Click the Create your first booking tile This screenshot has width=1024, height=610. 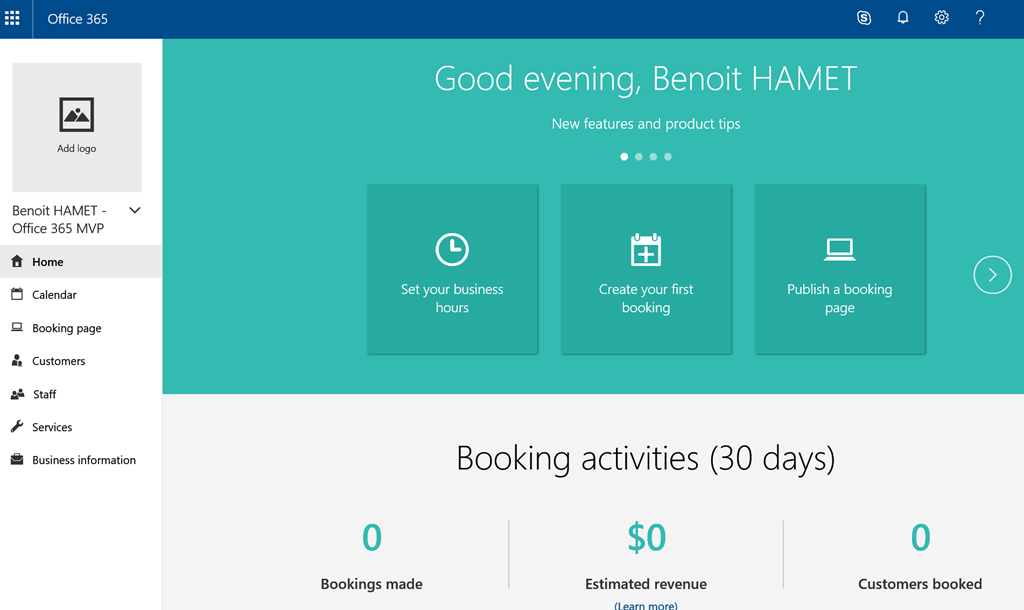tap(646, 269)
